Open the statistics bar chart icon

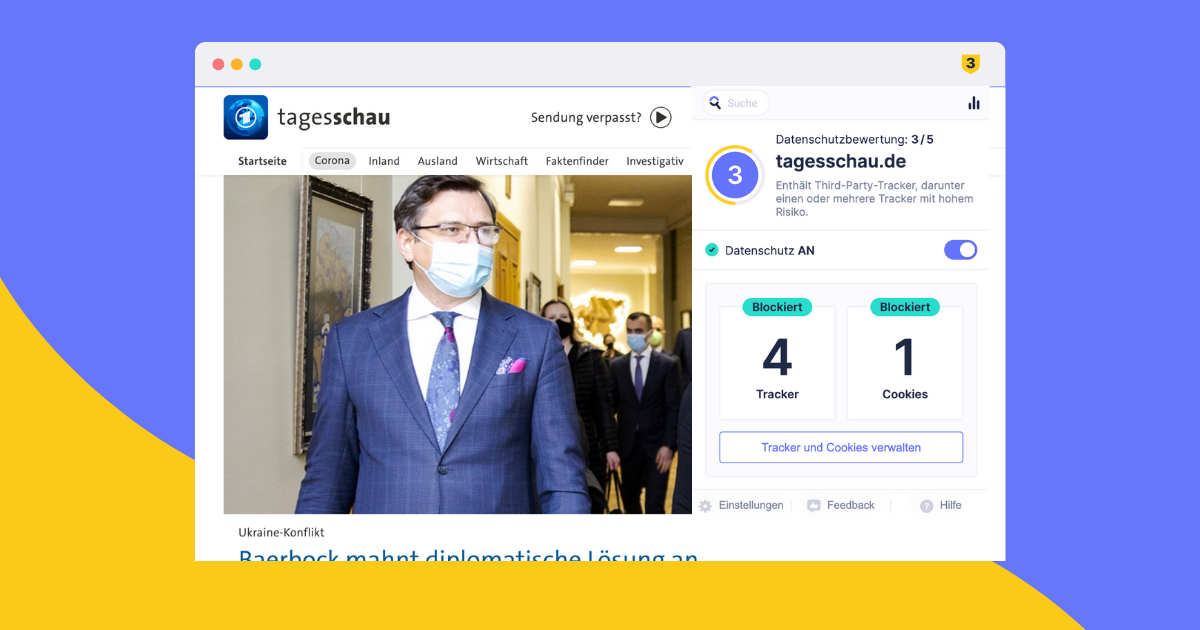pyautogui.click(x=974, y=103)
